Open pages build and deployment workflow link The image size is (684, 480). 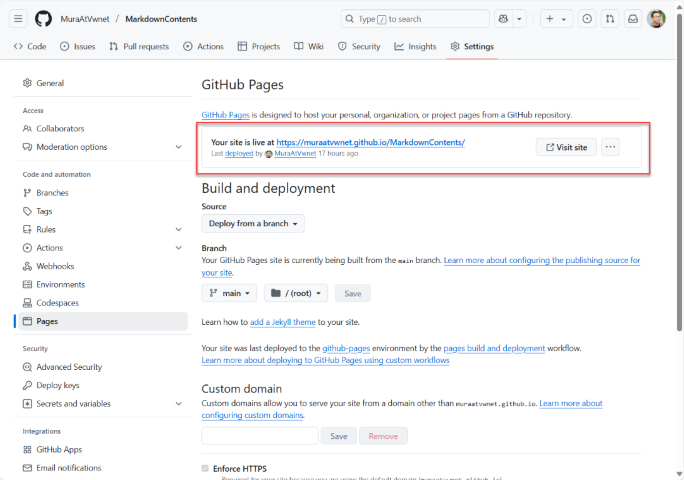[494, 348]
